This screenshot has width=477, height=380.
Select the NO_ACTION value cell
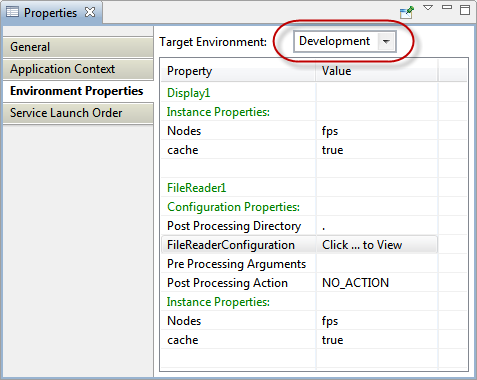377,283
